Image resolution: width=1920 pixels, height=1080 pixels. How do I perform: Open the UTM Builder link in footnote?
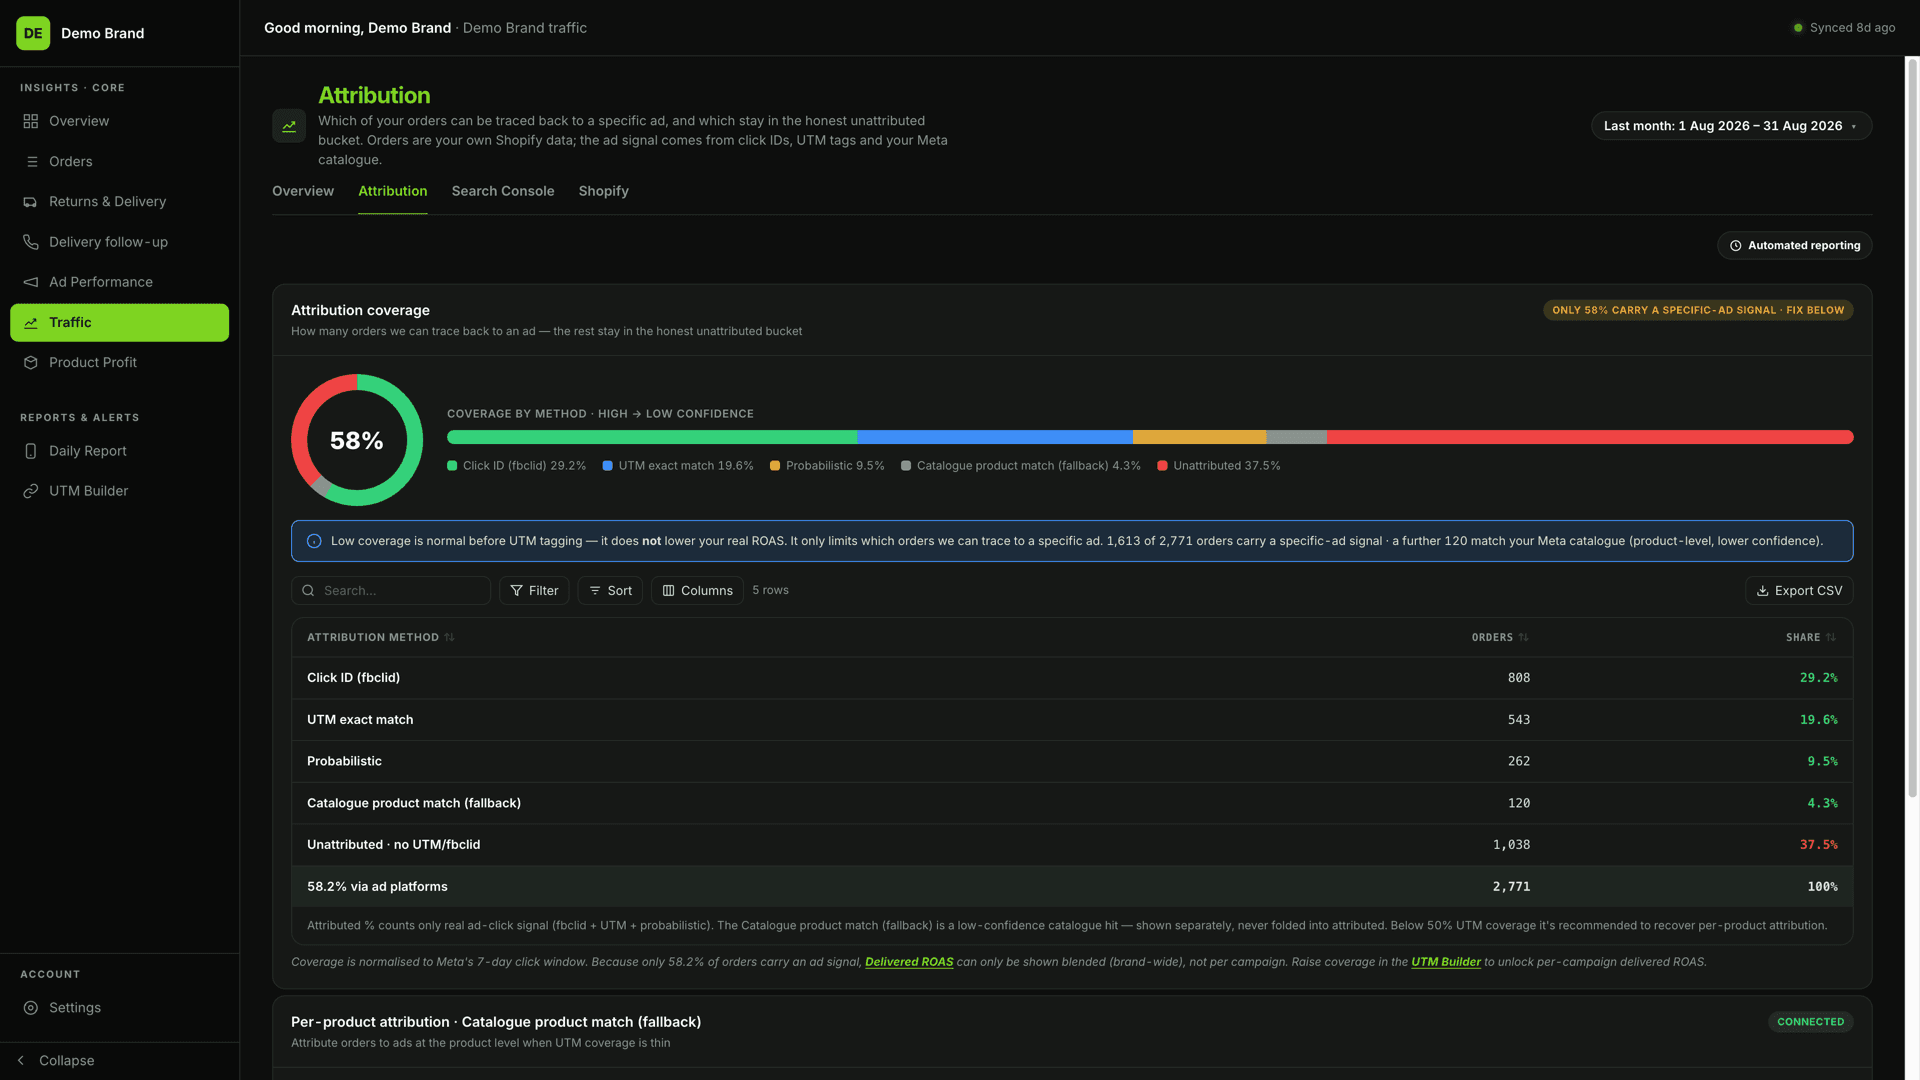[1446, 962]
